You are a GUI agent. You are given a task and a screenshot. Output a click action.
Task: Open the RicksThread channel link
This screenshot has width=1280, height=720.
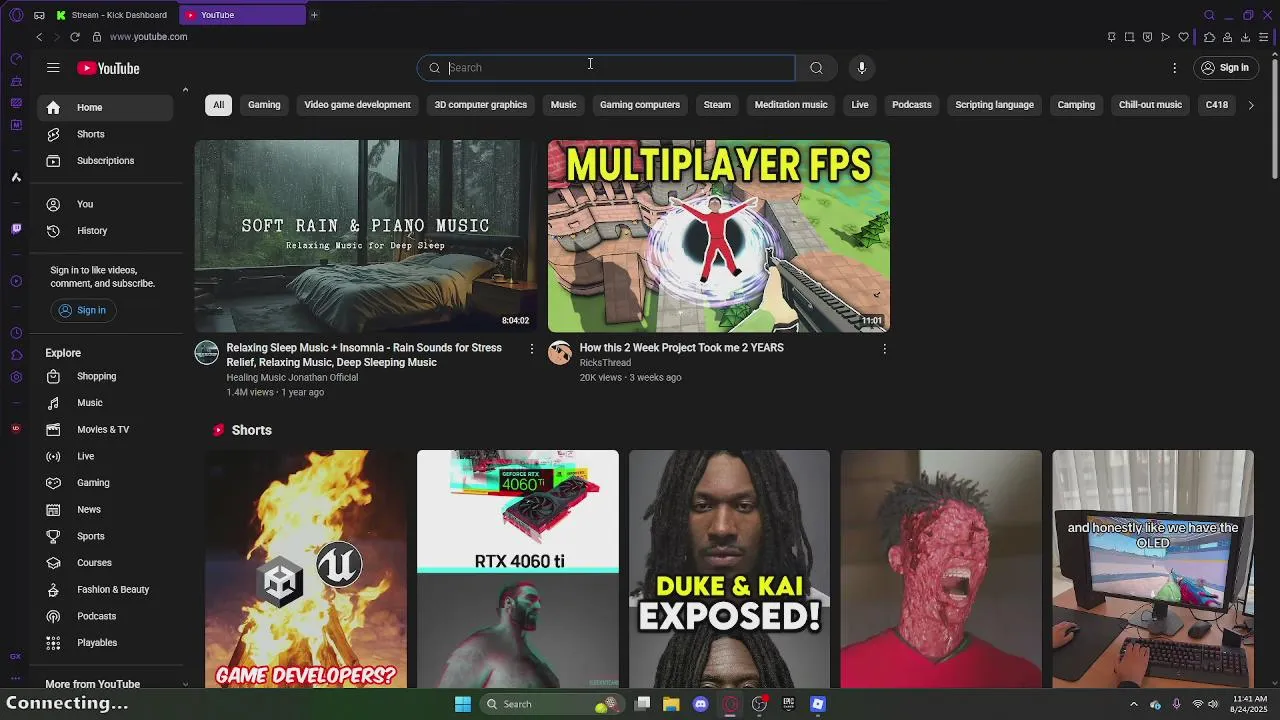coord(605,363)
